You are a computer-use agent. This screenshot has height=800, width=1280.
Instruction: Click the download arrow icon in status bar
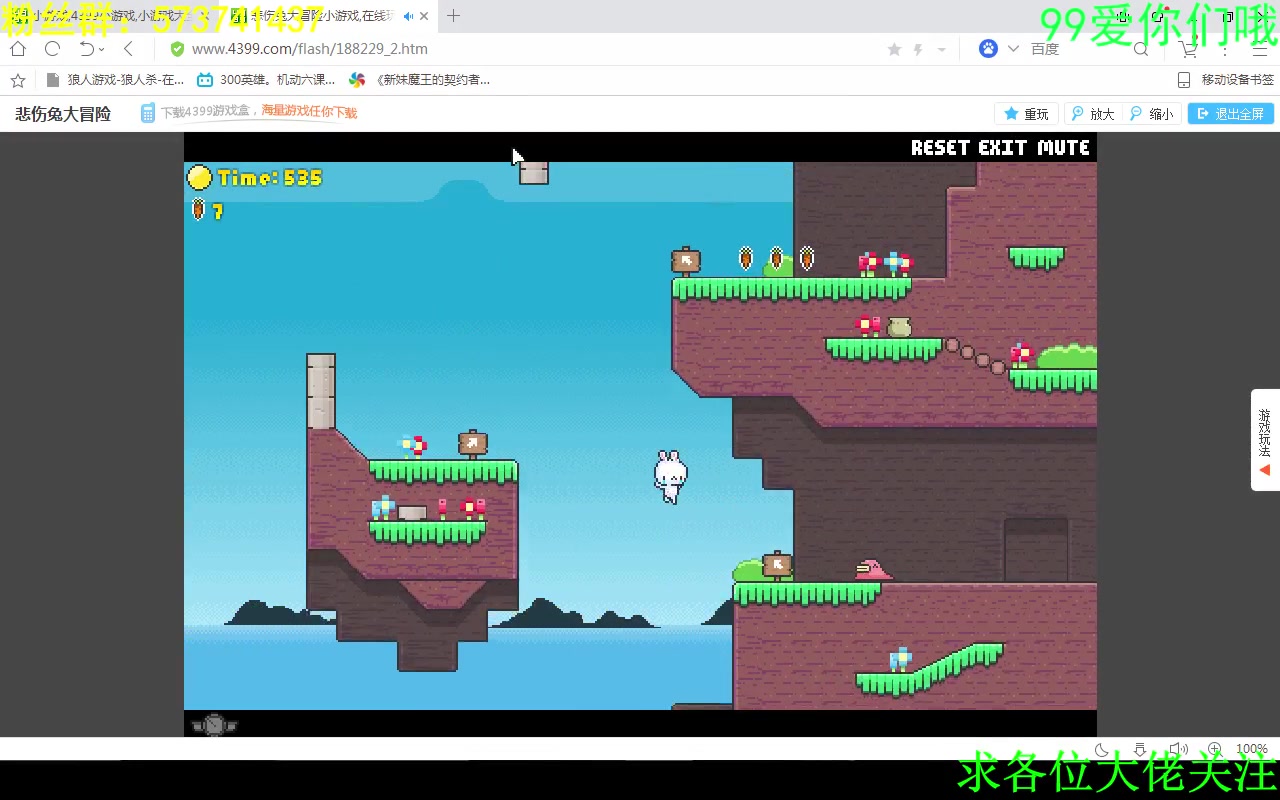[1140, 749]
